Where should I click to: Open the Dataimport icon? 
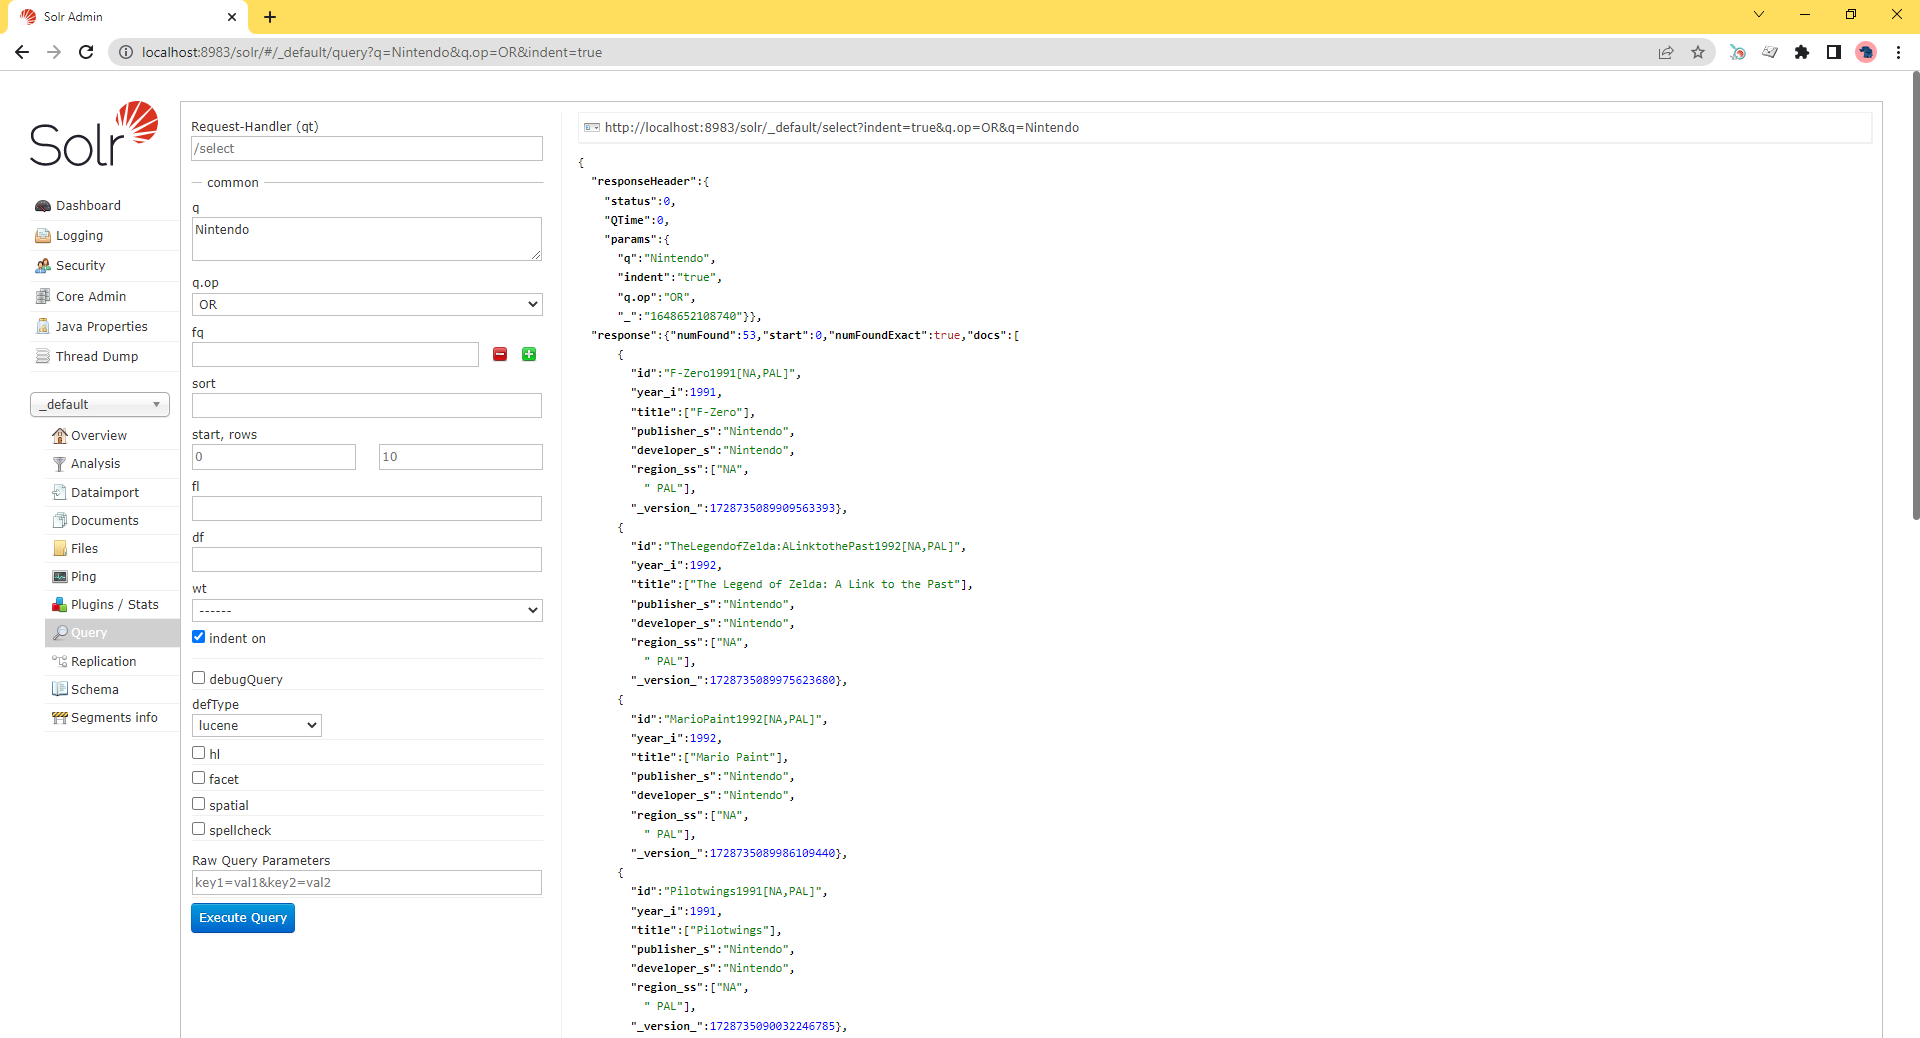[59, 492]
